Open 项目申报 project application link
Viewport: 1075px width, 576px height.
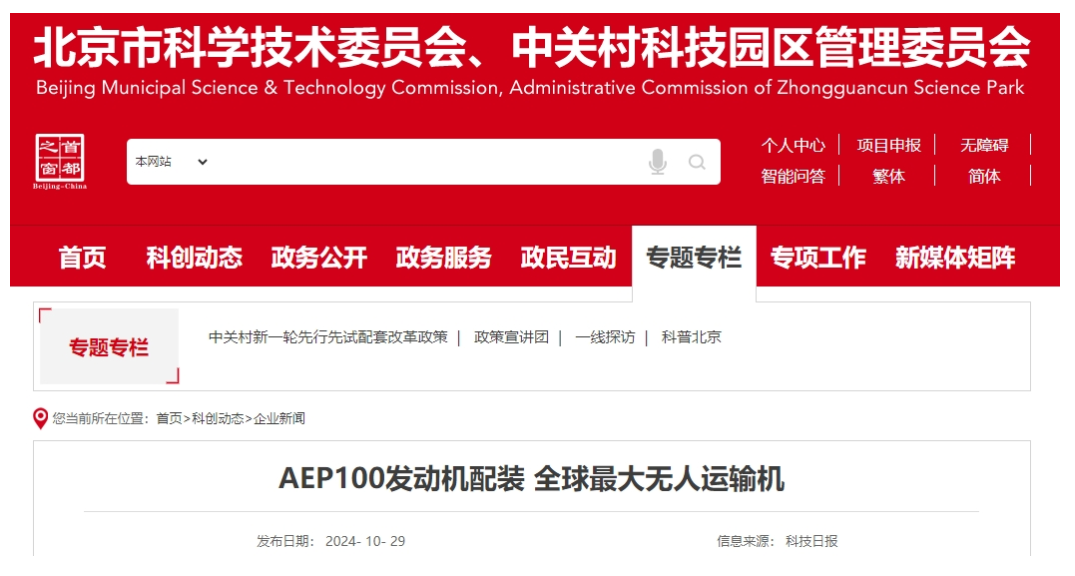[x=888, y=145]
